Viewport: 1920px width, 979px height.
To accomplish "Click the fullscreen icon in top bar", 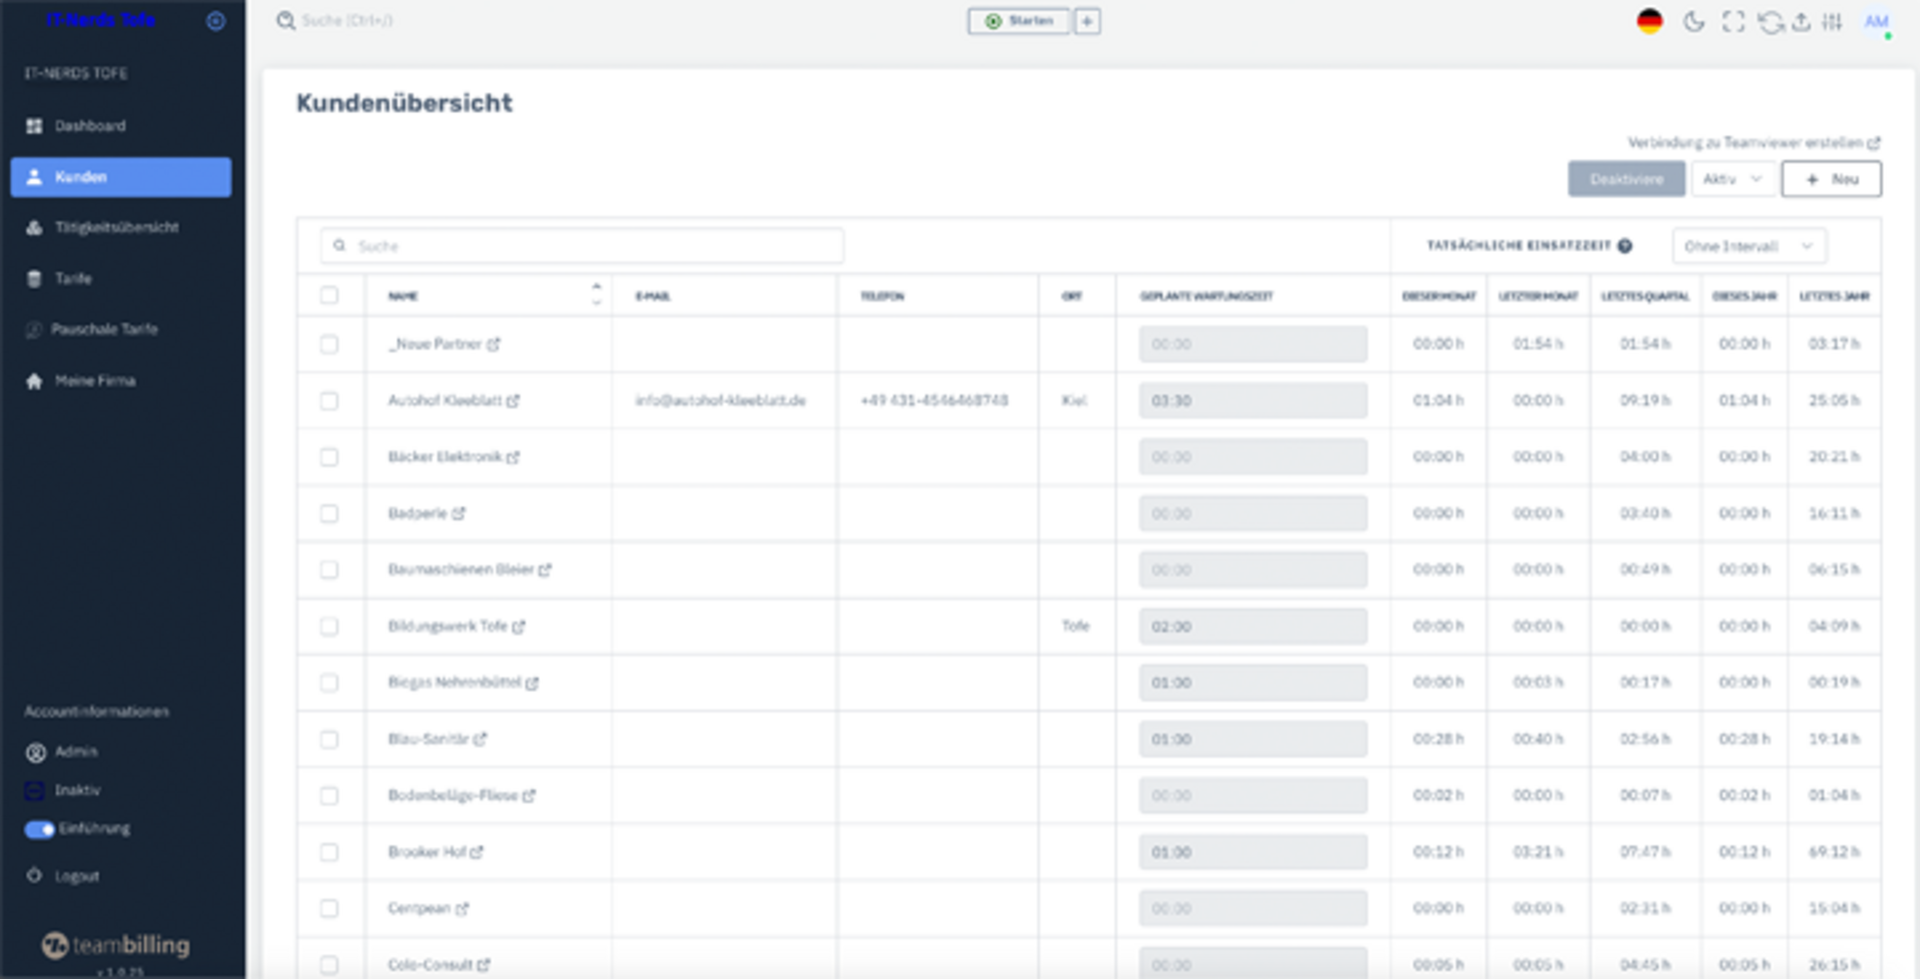I will [x=1733, y=22].
